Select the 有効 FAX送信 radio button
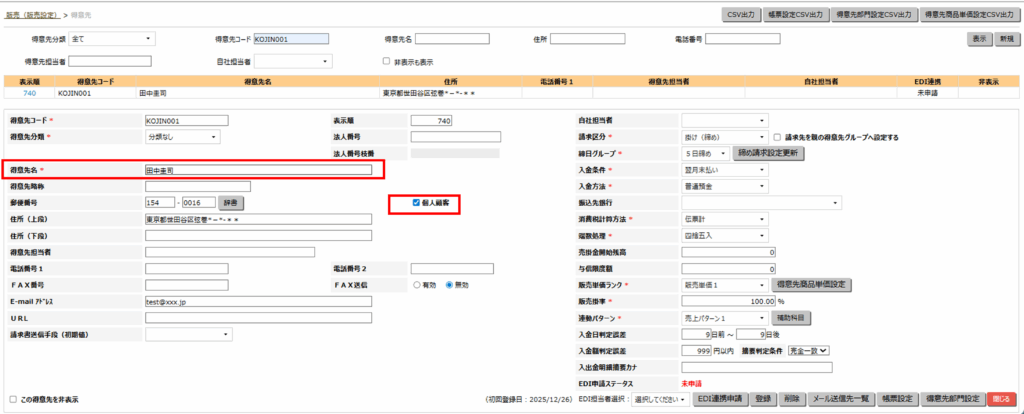 418,285
